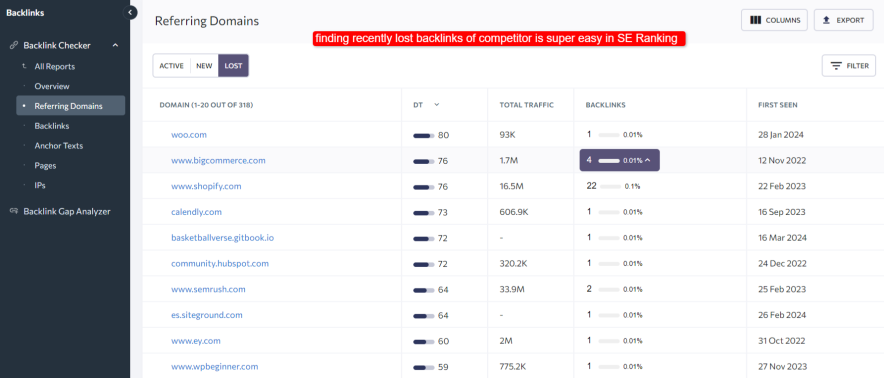Click the DOMAIN column header
This screenshot has width=884, height=378.
pos(206,105)
